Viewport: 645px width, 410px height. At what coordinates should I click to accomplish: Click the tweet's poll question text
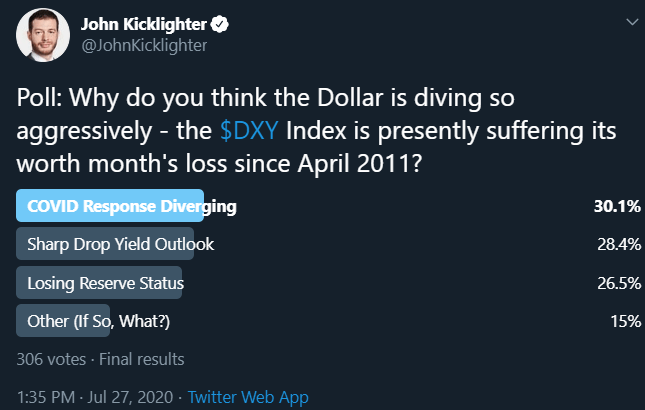click(316, 131)
